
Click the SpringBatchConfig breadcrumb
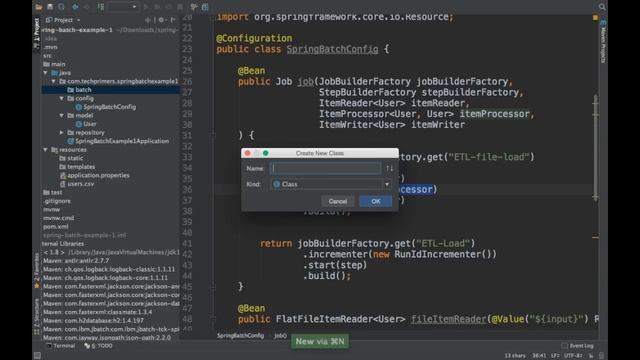pyautogui.click(x=240, y=336)
